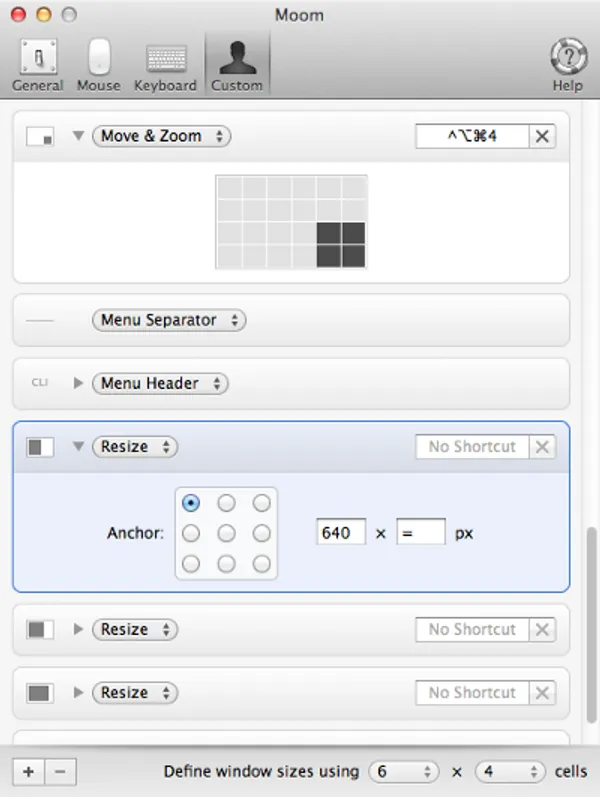Image resolution: width=600 pixels, height=797 pixels.
Task: Click the CLI icon of Menu Header
Action: pyautogui.click(x=40, y=382)
